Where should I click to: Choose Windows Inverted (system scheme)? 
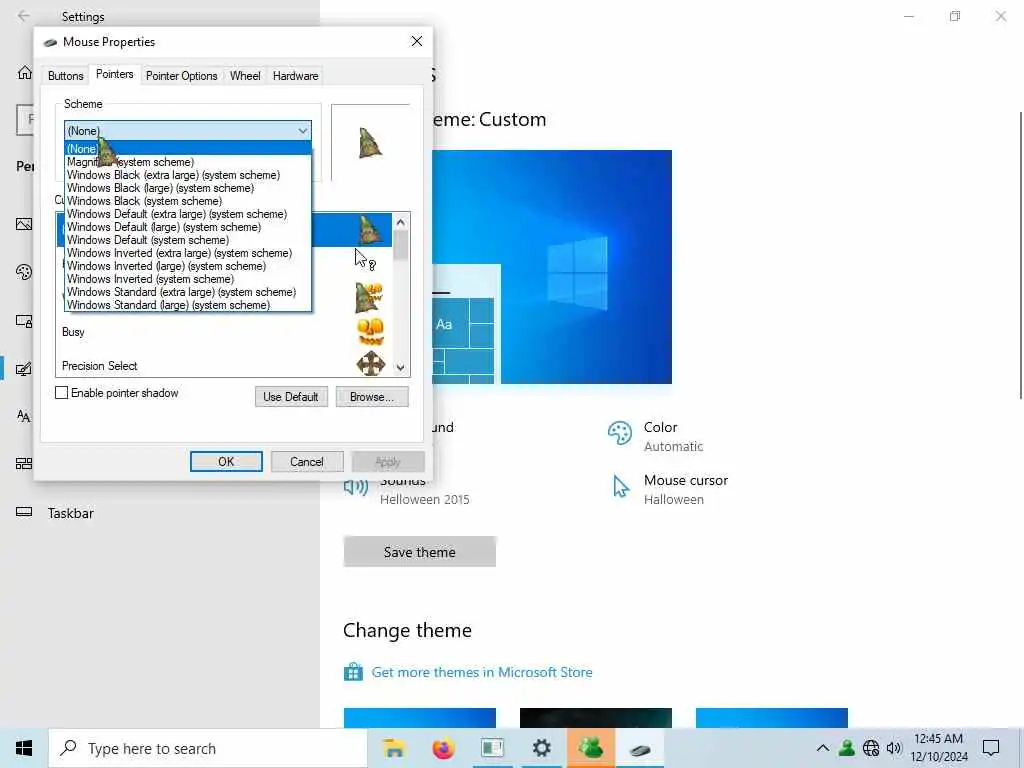(188, 280)
